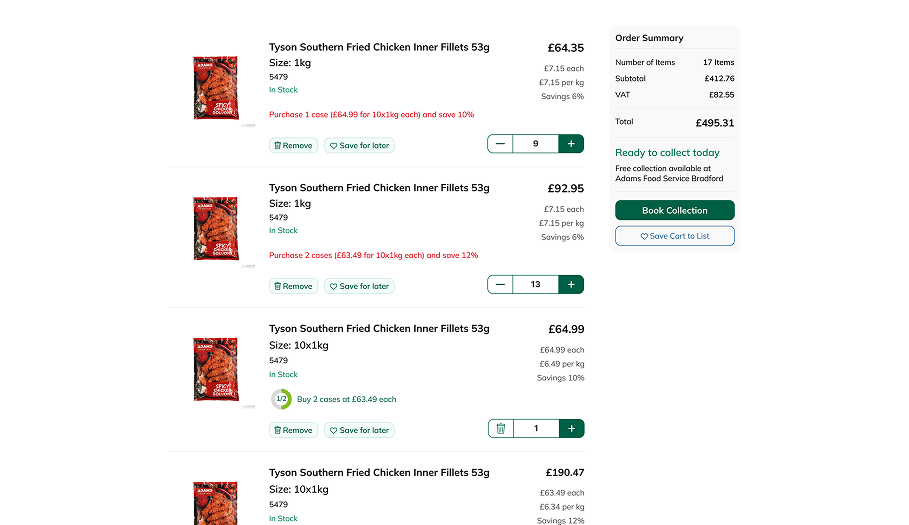Remove the £64.99 10x1kg case
Screen dimensions: 909x525
[x=293, y=430]
